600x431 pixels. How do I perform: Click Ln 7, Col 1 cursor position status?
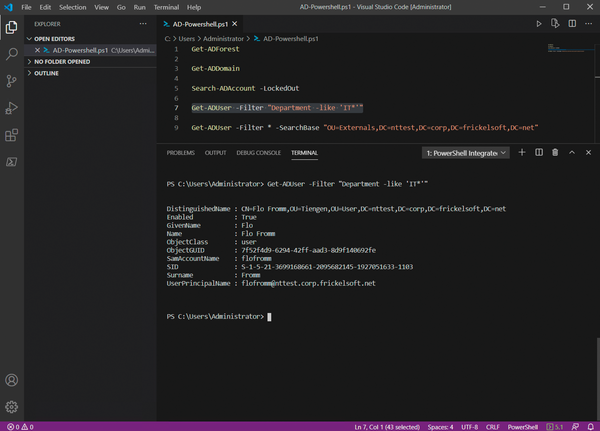[x=387, y=427]
